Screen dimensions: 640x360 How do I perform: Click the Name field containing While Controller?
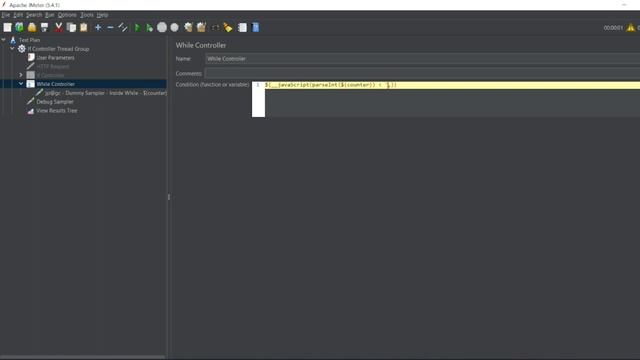422,59
